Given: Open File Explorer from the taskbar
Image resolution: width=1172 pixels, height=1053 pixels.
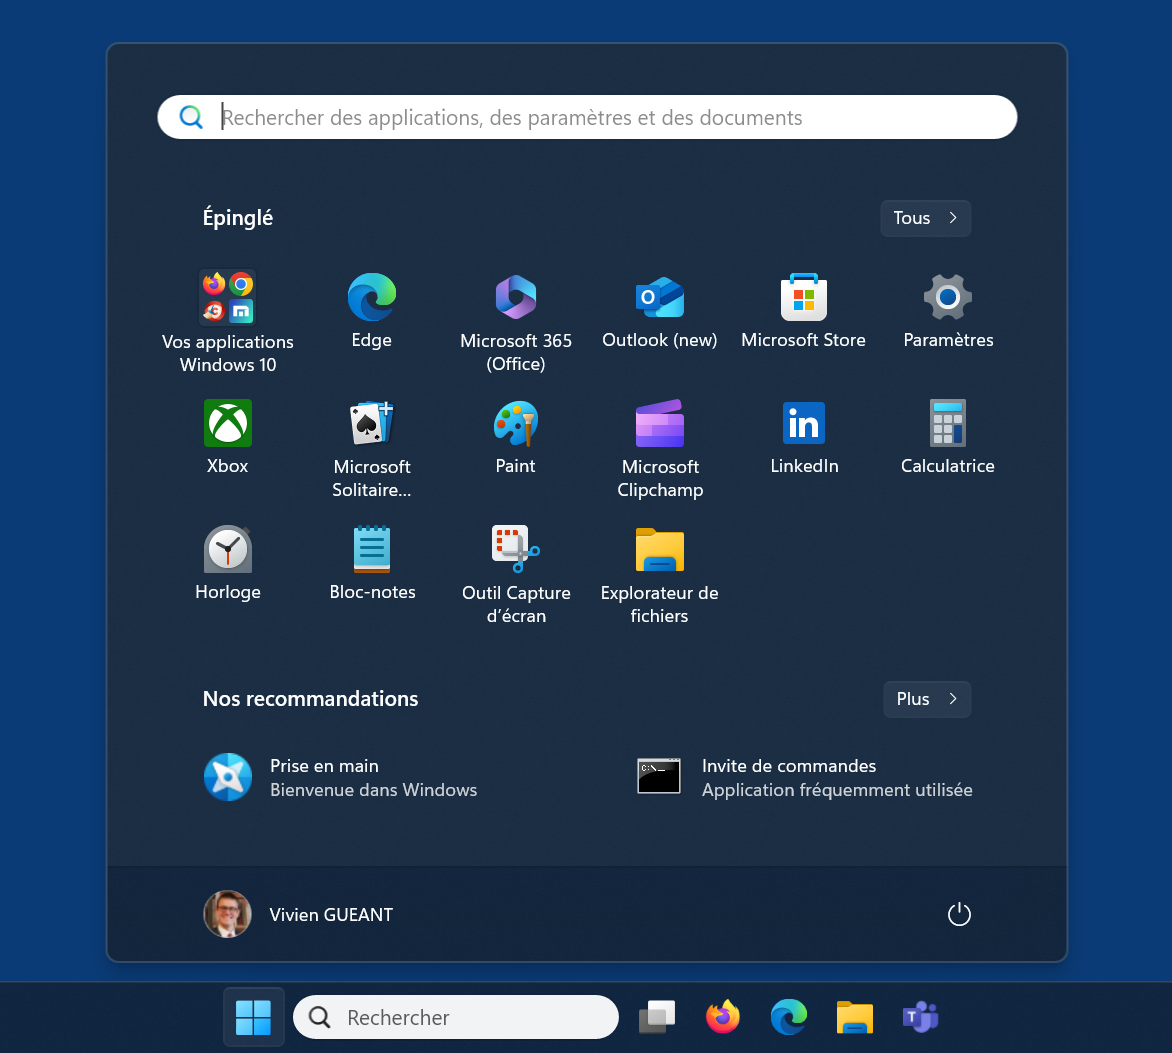Looking at the screenshot, I should (854, 1017).
